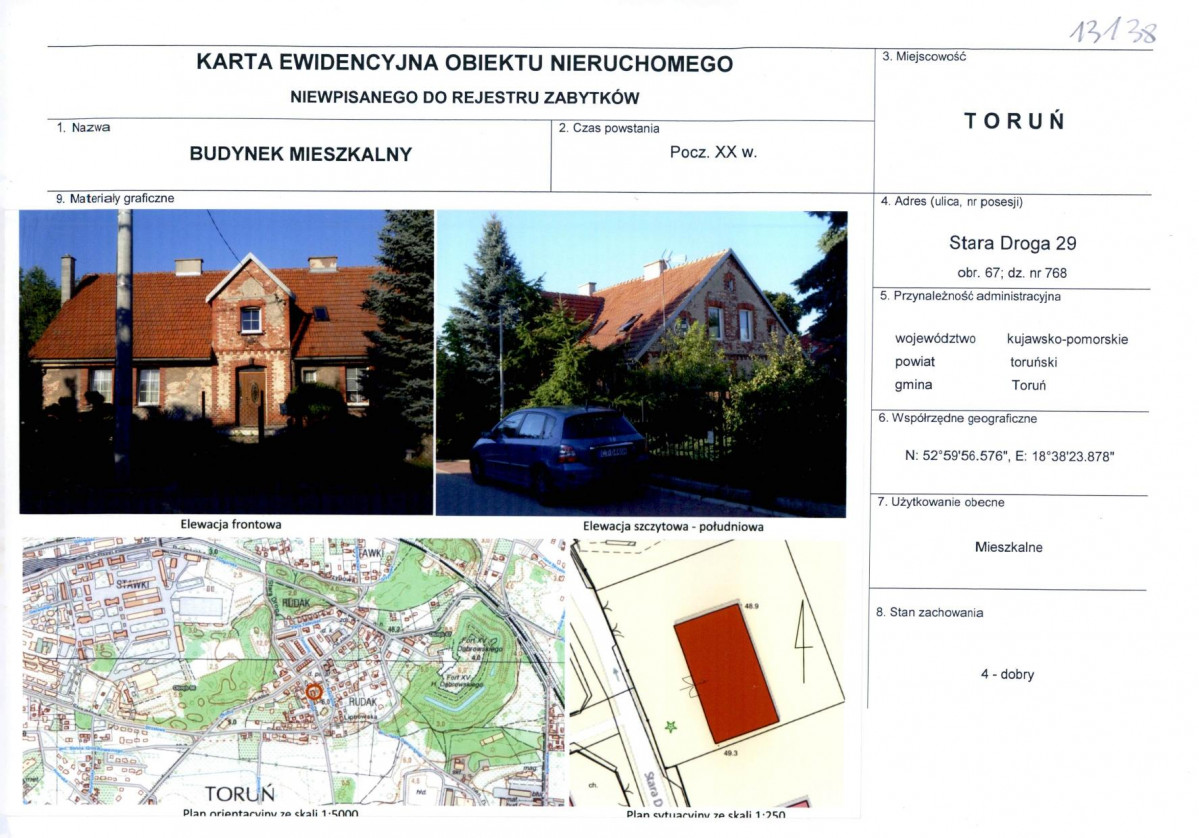
Task: Click the 'powiat' row label
Action: click(915, 362)
